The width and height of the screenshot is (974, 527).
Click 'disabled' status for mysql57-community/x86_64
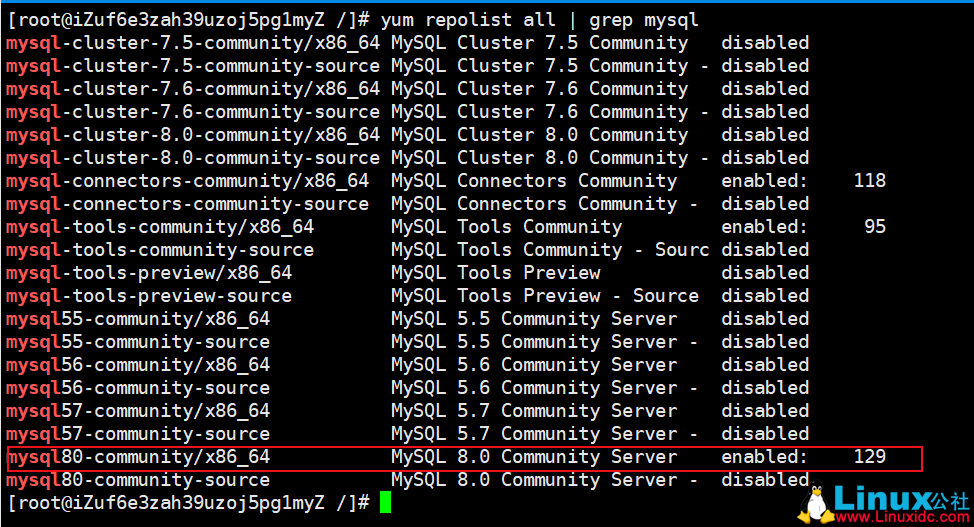[x=765, y=411]
